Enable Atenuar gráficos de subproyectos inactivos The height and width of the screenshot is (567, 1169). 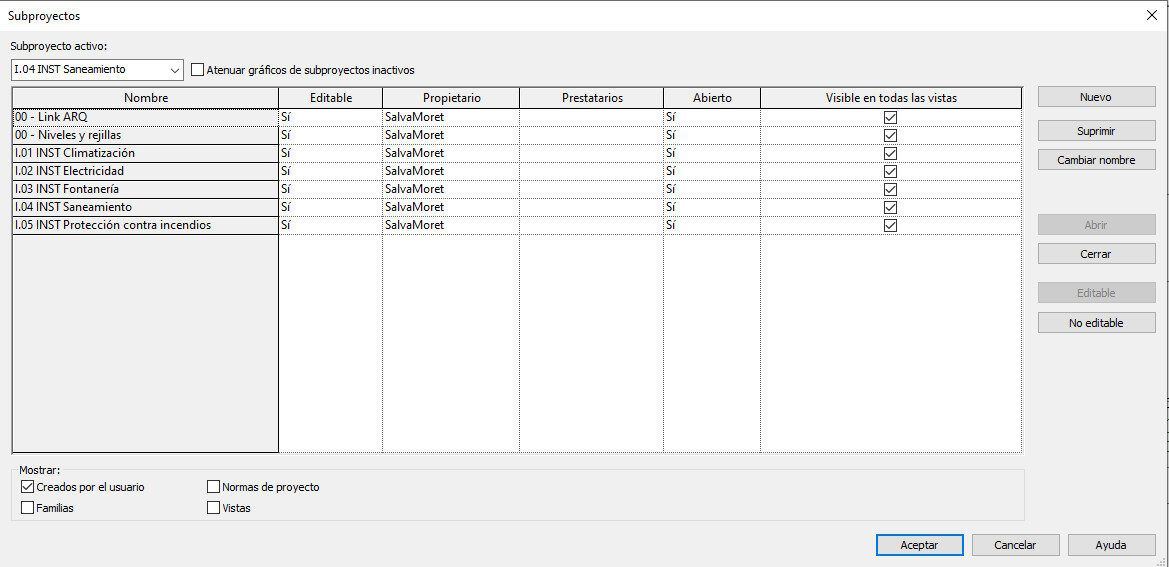click(197, 70)
